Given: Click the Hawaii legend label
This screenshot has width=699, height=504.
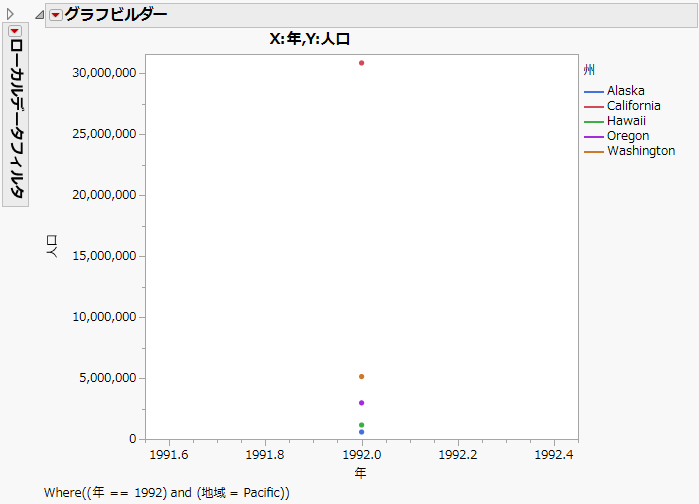Looking at the screenshot, I should point(626,121).
